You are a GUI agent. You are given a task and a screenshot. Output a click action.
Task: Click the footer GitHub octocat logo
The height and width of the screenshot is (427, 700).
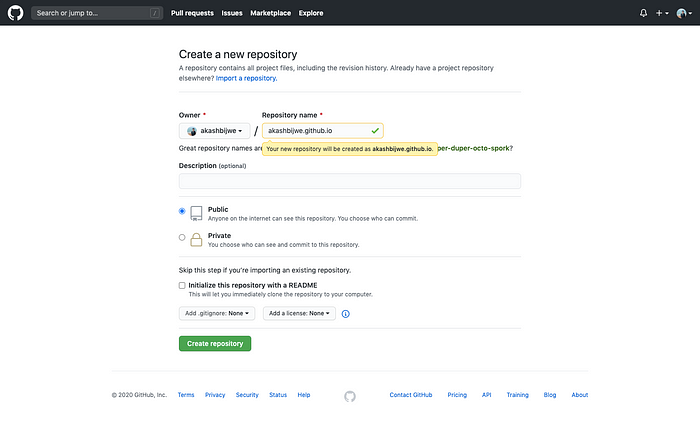(350, 396)
